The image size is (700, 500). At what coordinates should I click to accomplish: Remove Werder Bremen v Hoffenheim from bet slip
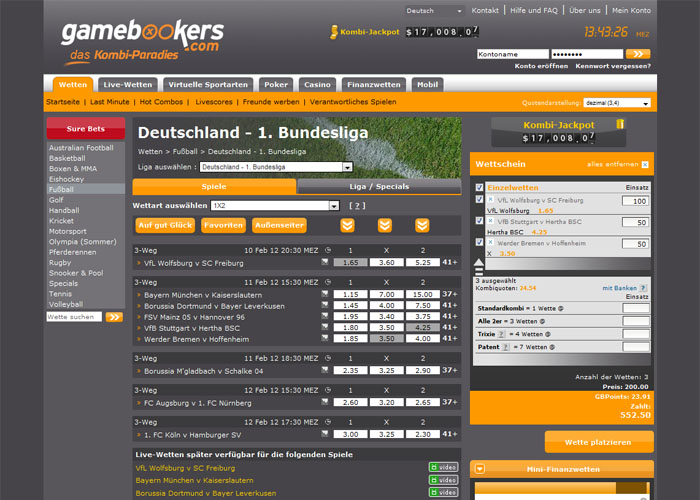pyautogui.click(x=490, y=242)
